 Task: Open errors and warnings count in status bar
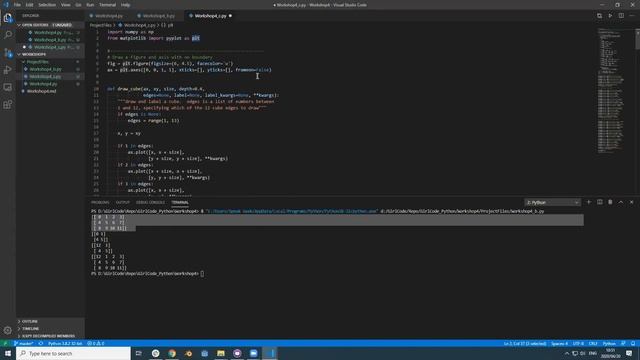click(x=96, y=344)
